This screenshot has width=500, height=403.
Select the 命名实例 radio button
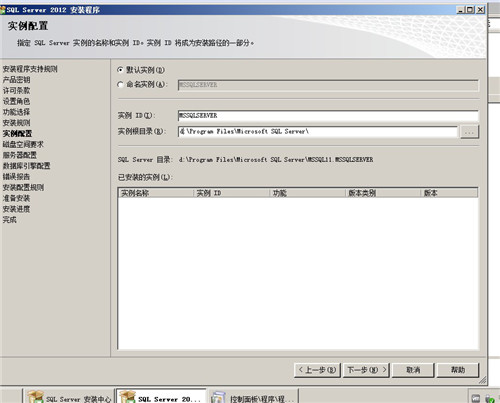[120, 85]
